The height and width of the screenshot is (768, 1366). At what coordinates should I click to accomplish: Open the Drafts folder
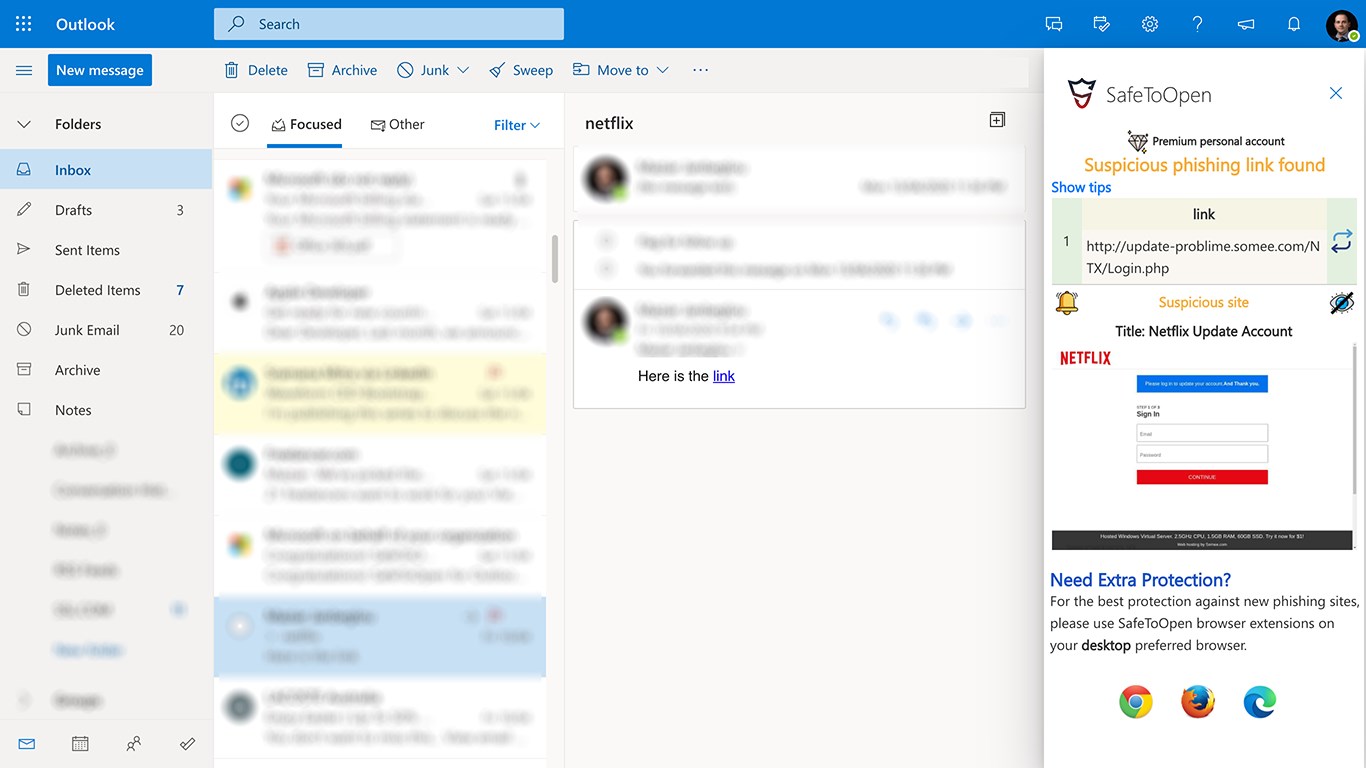106,210
